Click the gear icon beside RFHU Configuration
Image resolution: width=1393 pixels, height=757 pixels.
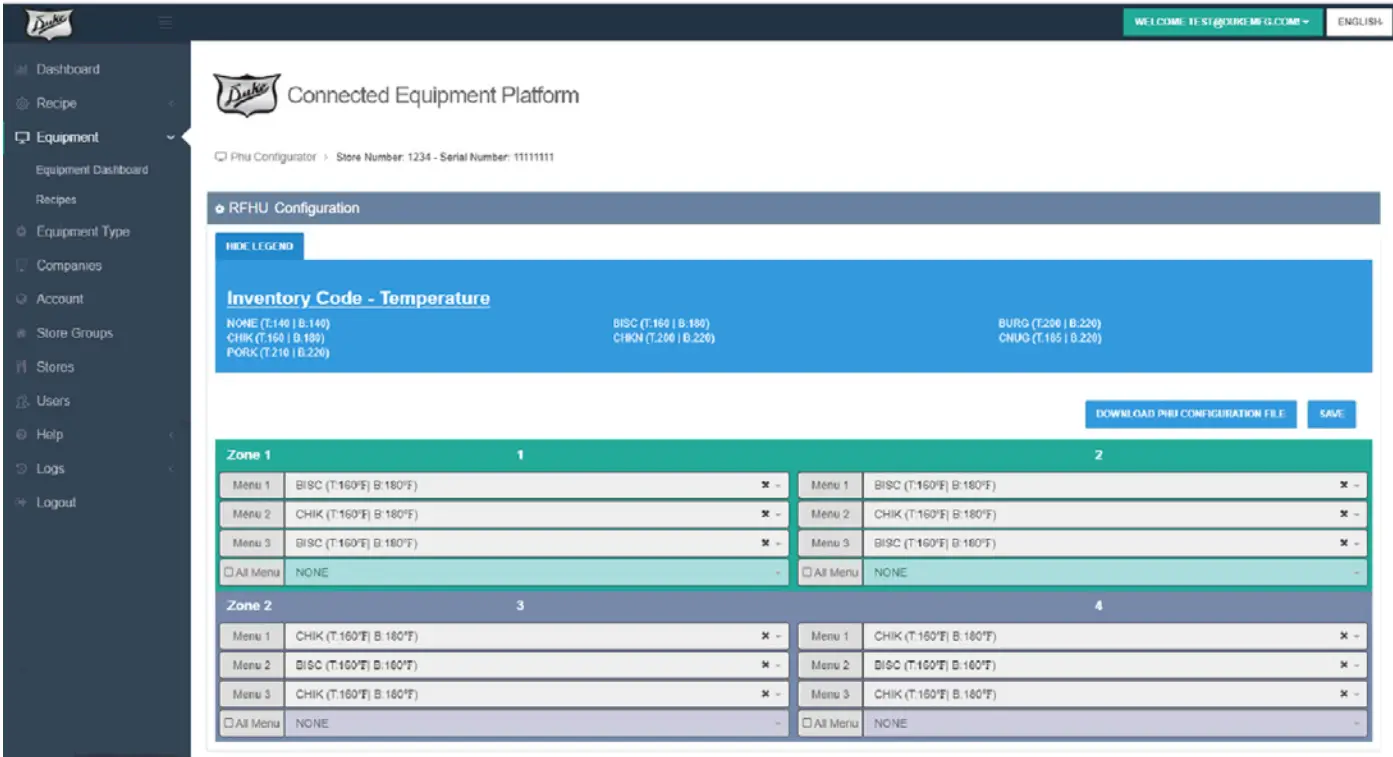click(x=220, y=209)
